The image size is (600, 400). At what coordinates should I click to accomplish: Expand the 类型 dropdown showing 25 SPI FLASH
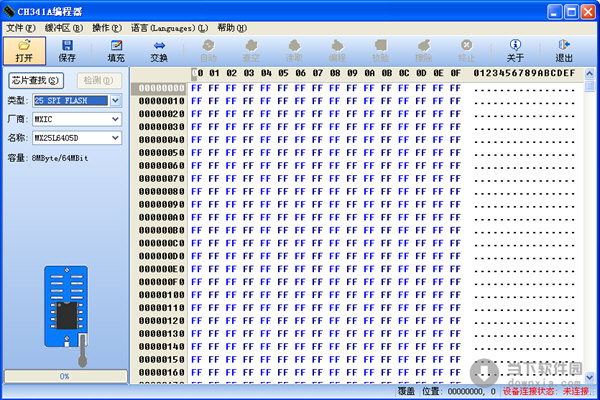pyautogui.click(x=116, y=101)
